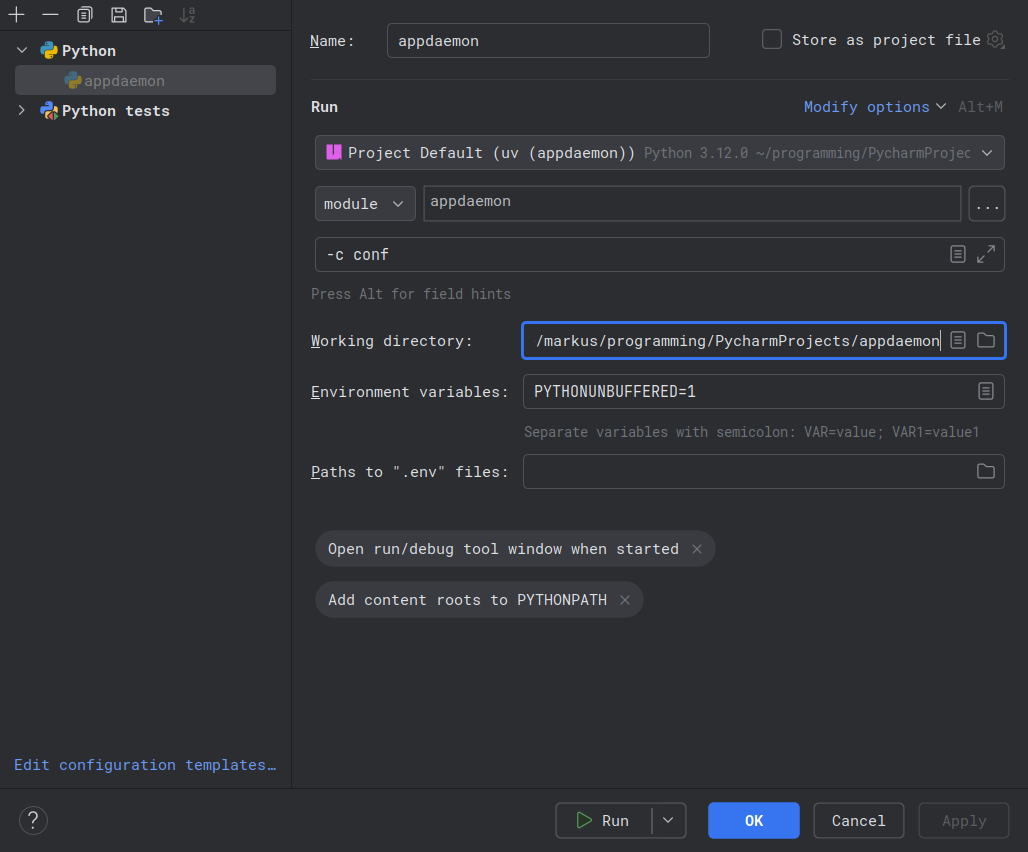1028x852 pixels.
Task: Click the module name field containing appdaemon
Action: [692, 203]
